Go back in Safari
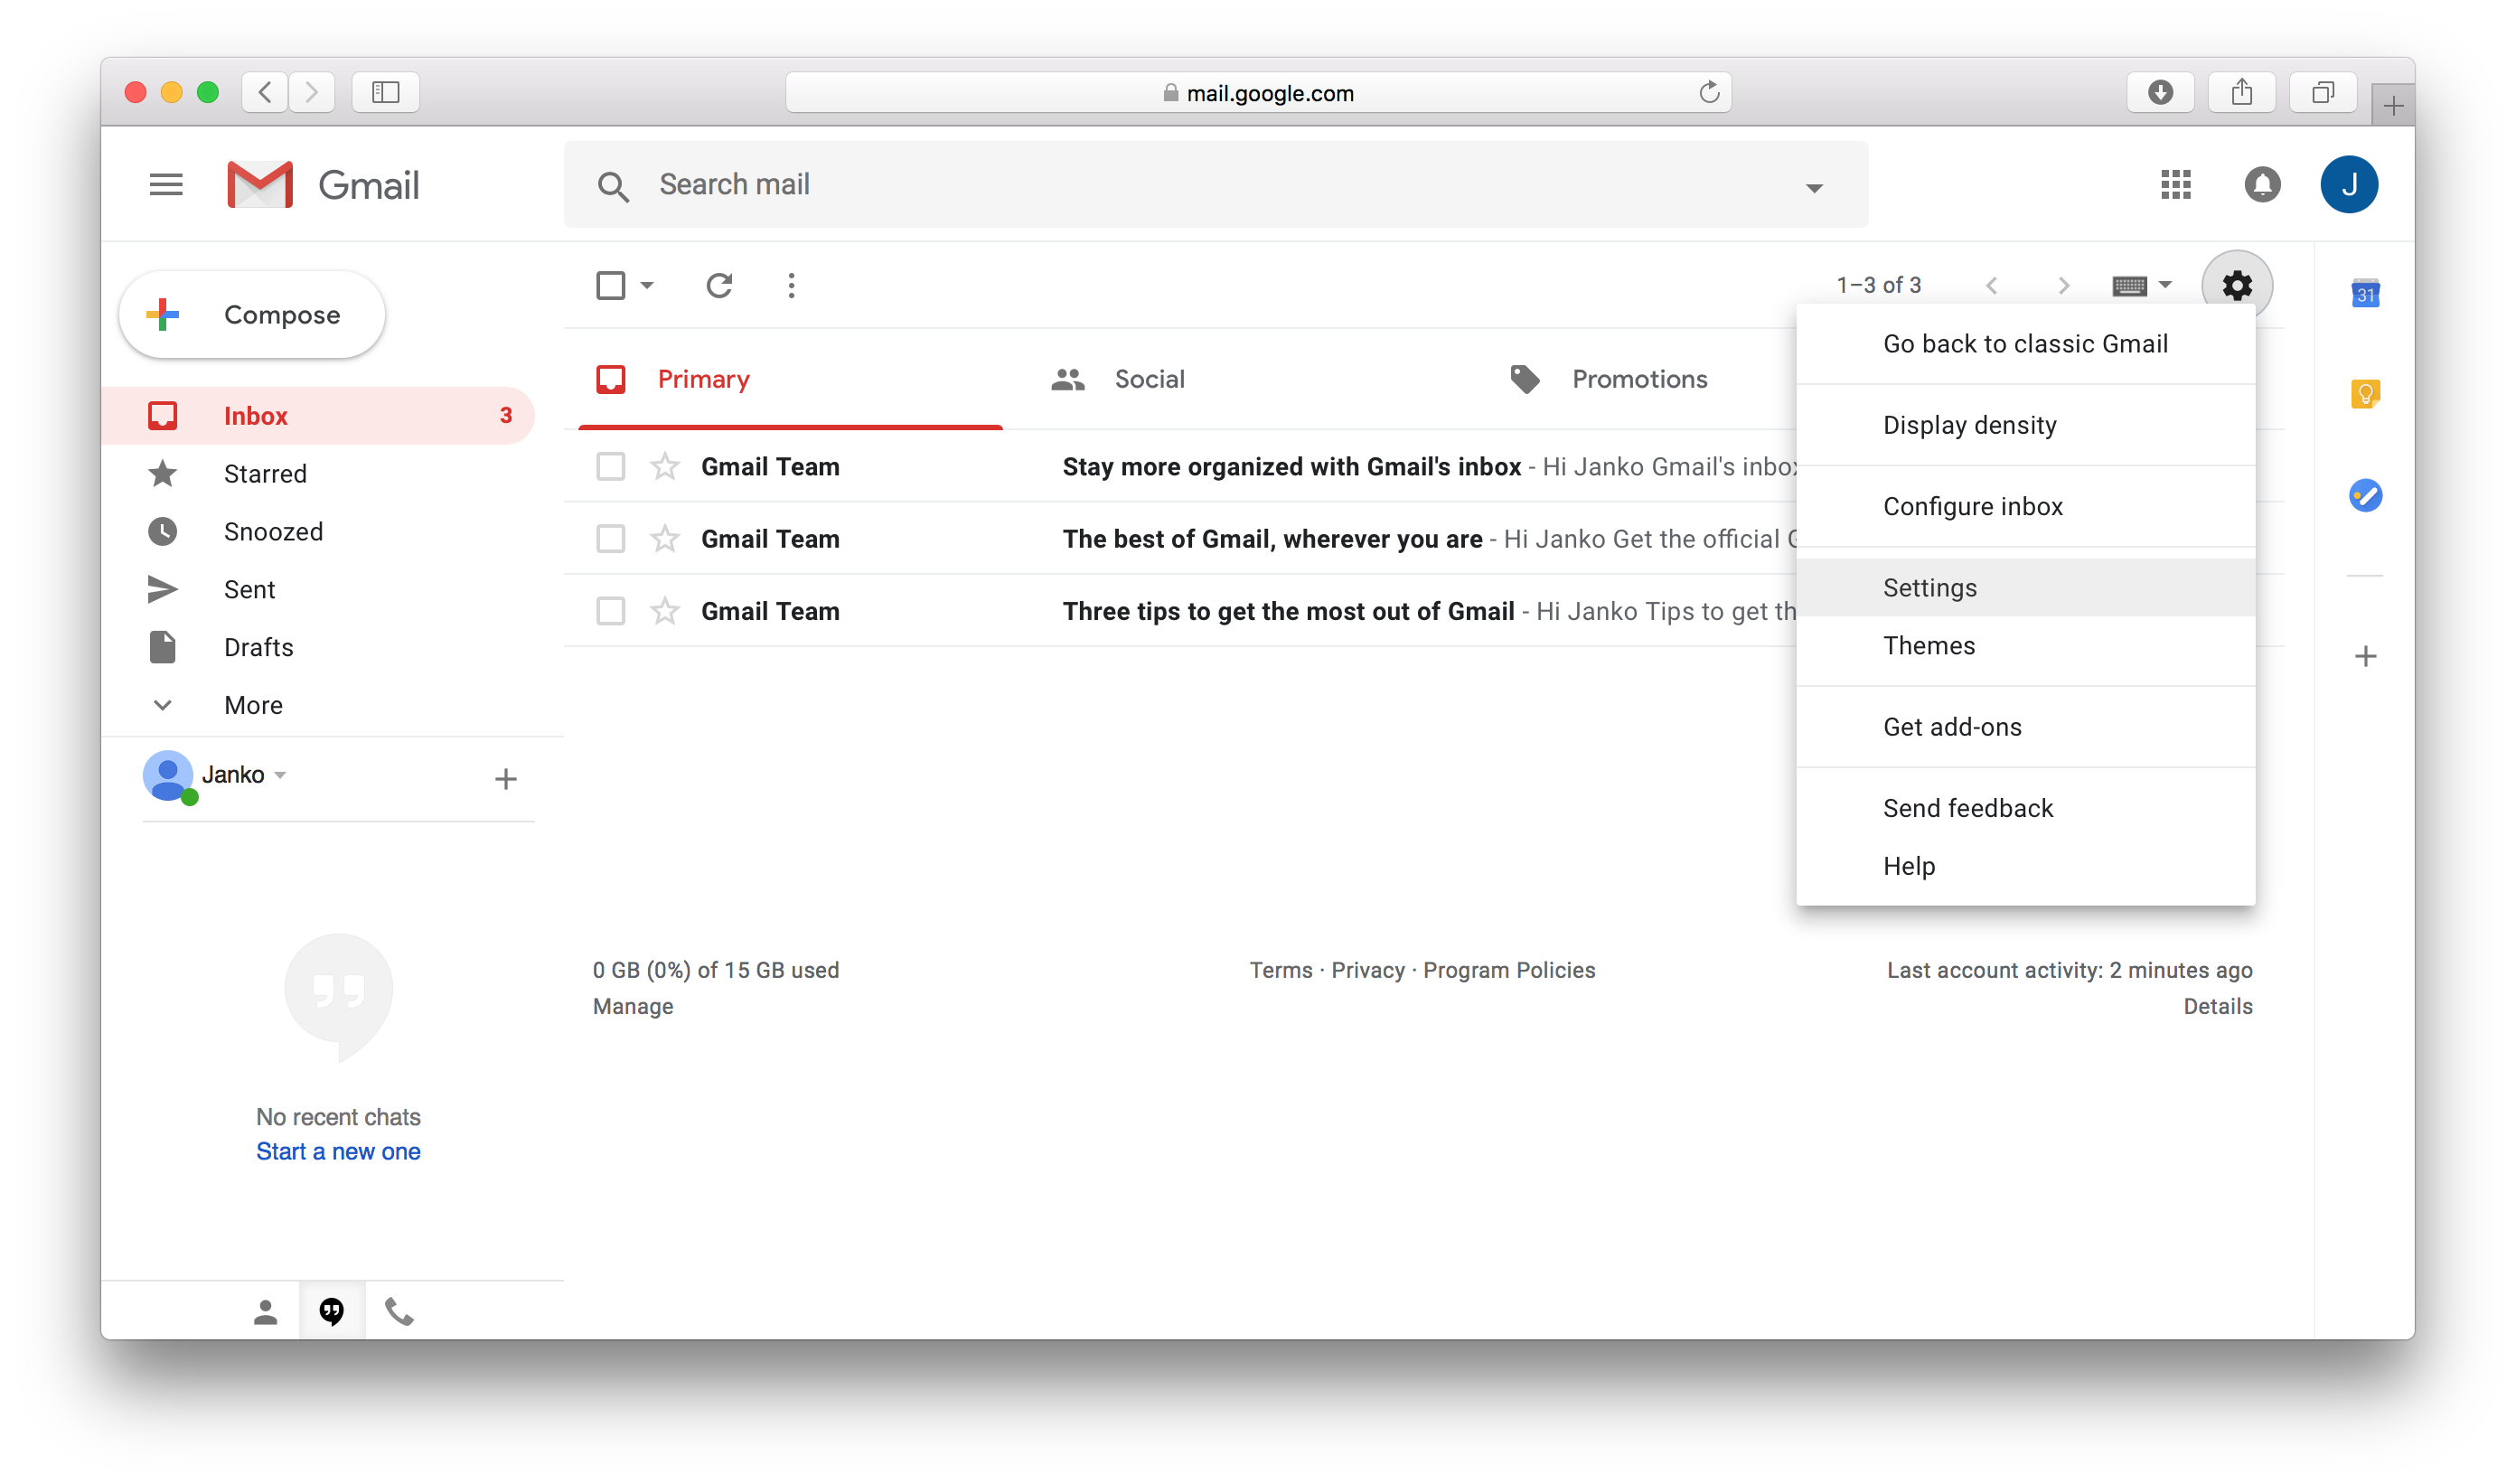 (265, 92)
